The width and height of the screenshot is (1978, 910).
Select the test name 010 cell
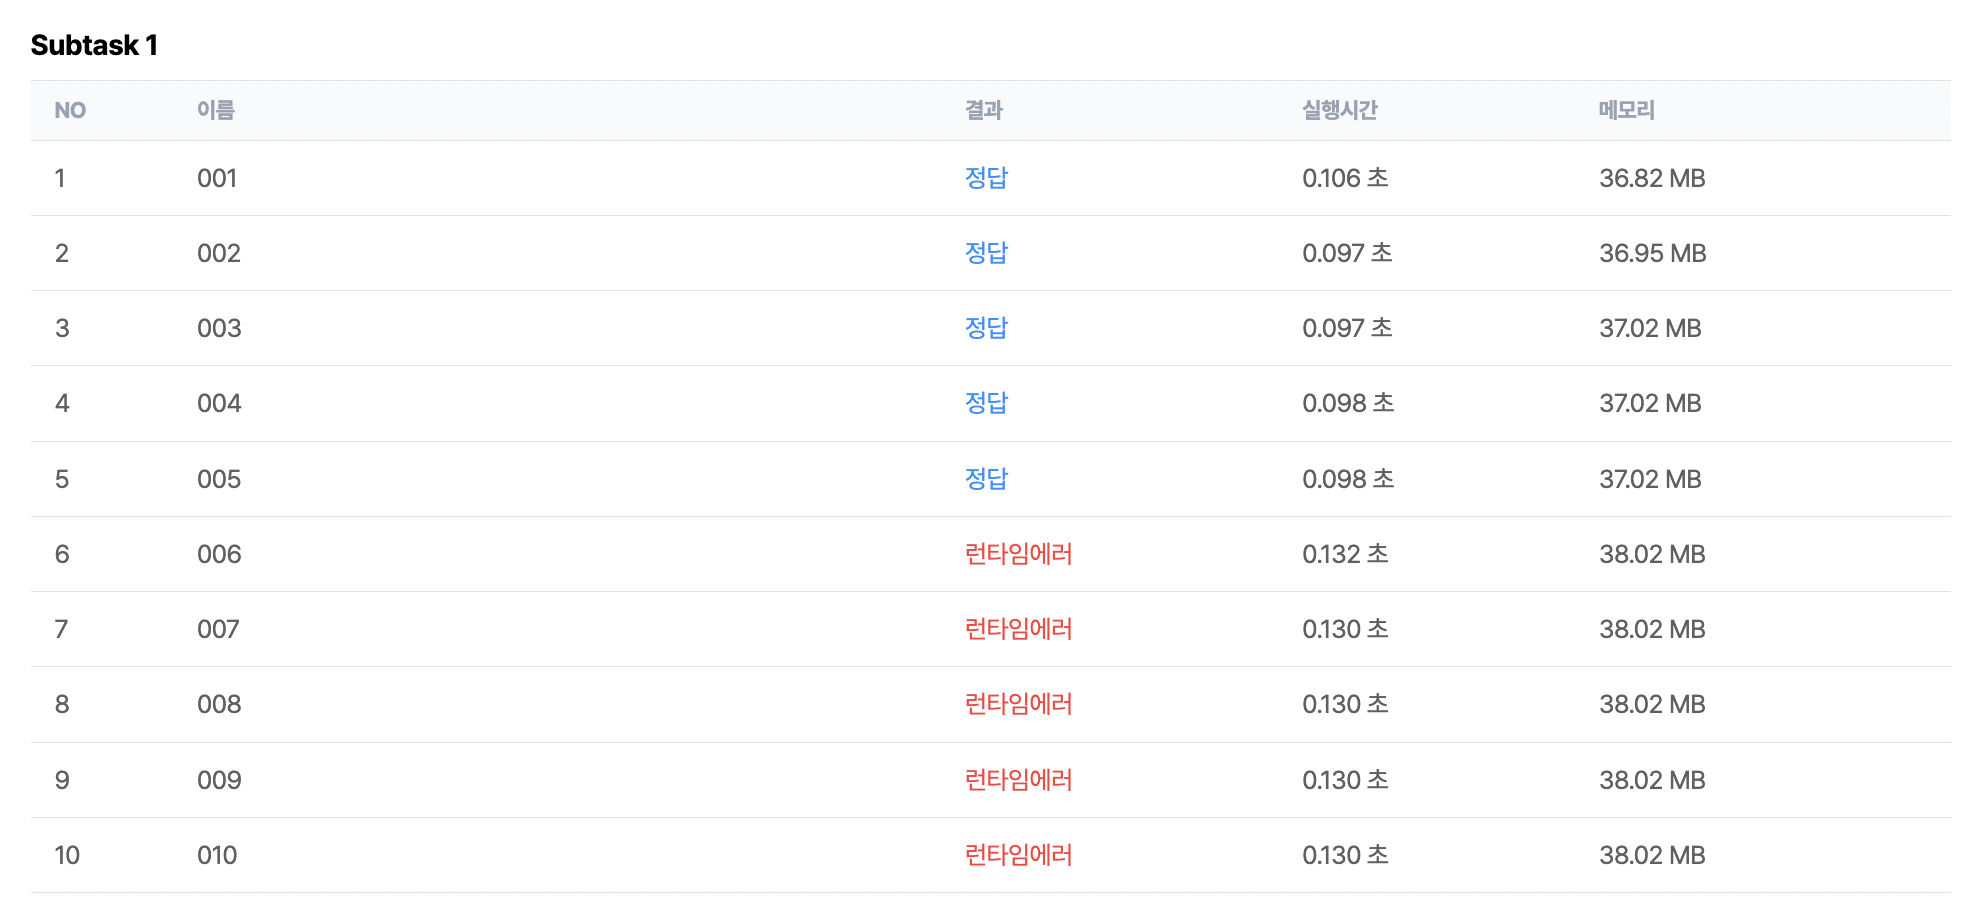(x=217, y=855)
